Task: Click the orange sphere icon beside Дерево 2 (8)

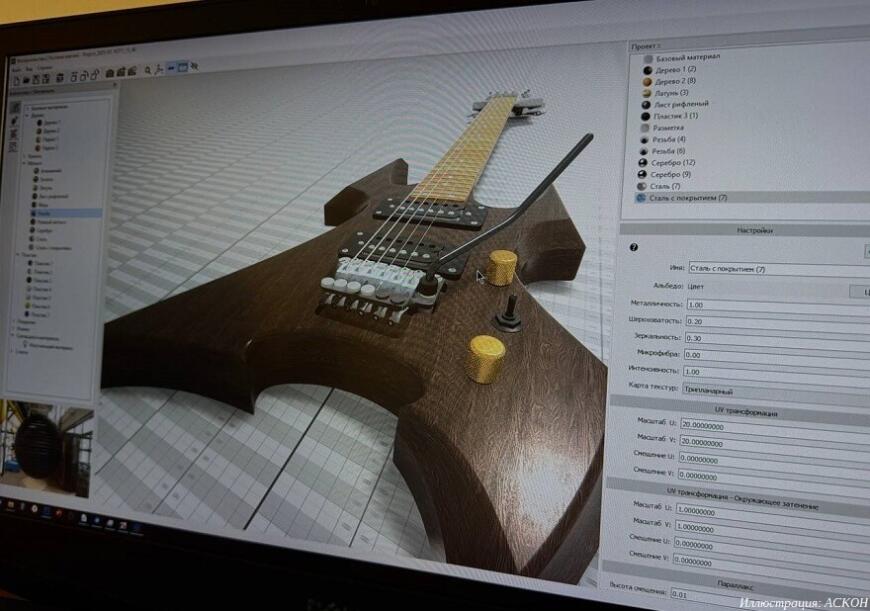Action: coord(647,82)
